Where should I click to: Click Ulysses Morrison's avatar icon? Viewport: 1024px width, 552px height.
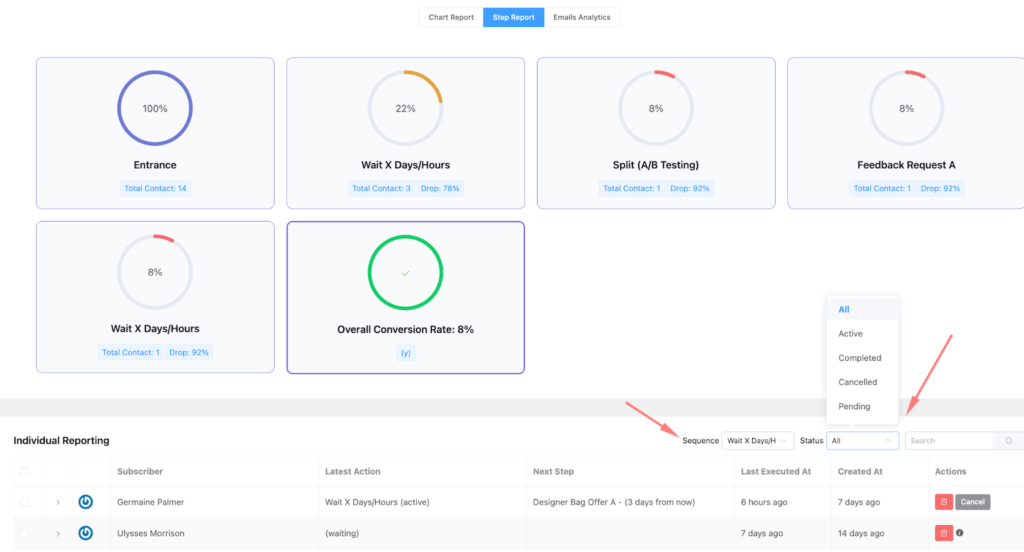click(x=86, y=533)
